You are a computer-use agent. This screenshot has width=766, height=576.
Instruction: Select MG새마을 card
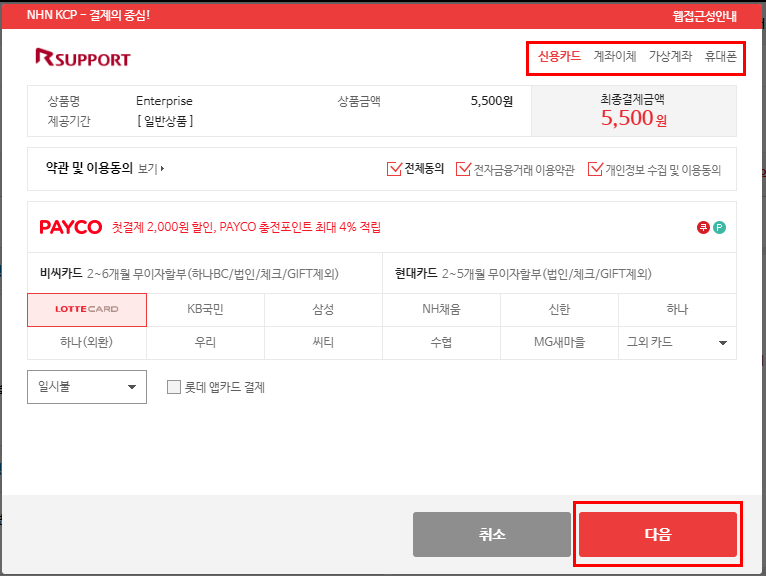point(559,342)
